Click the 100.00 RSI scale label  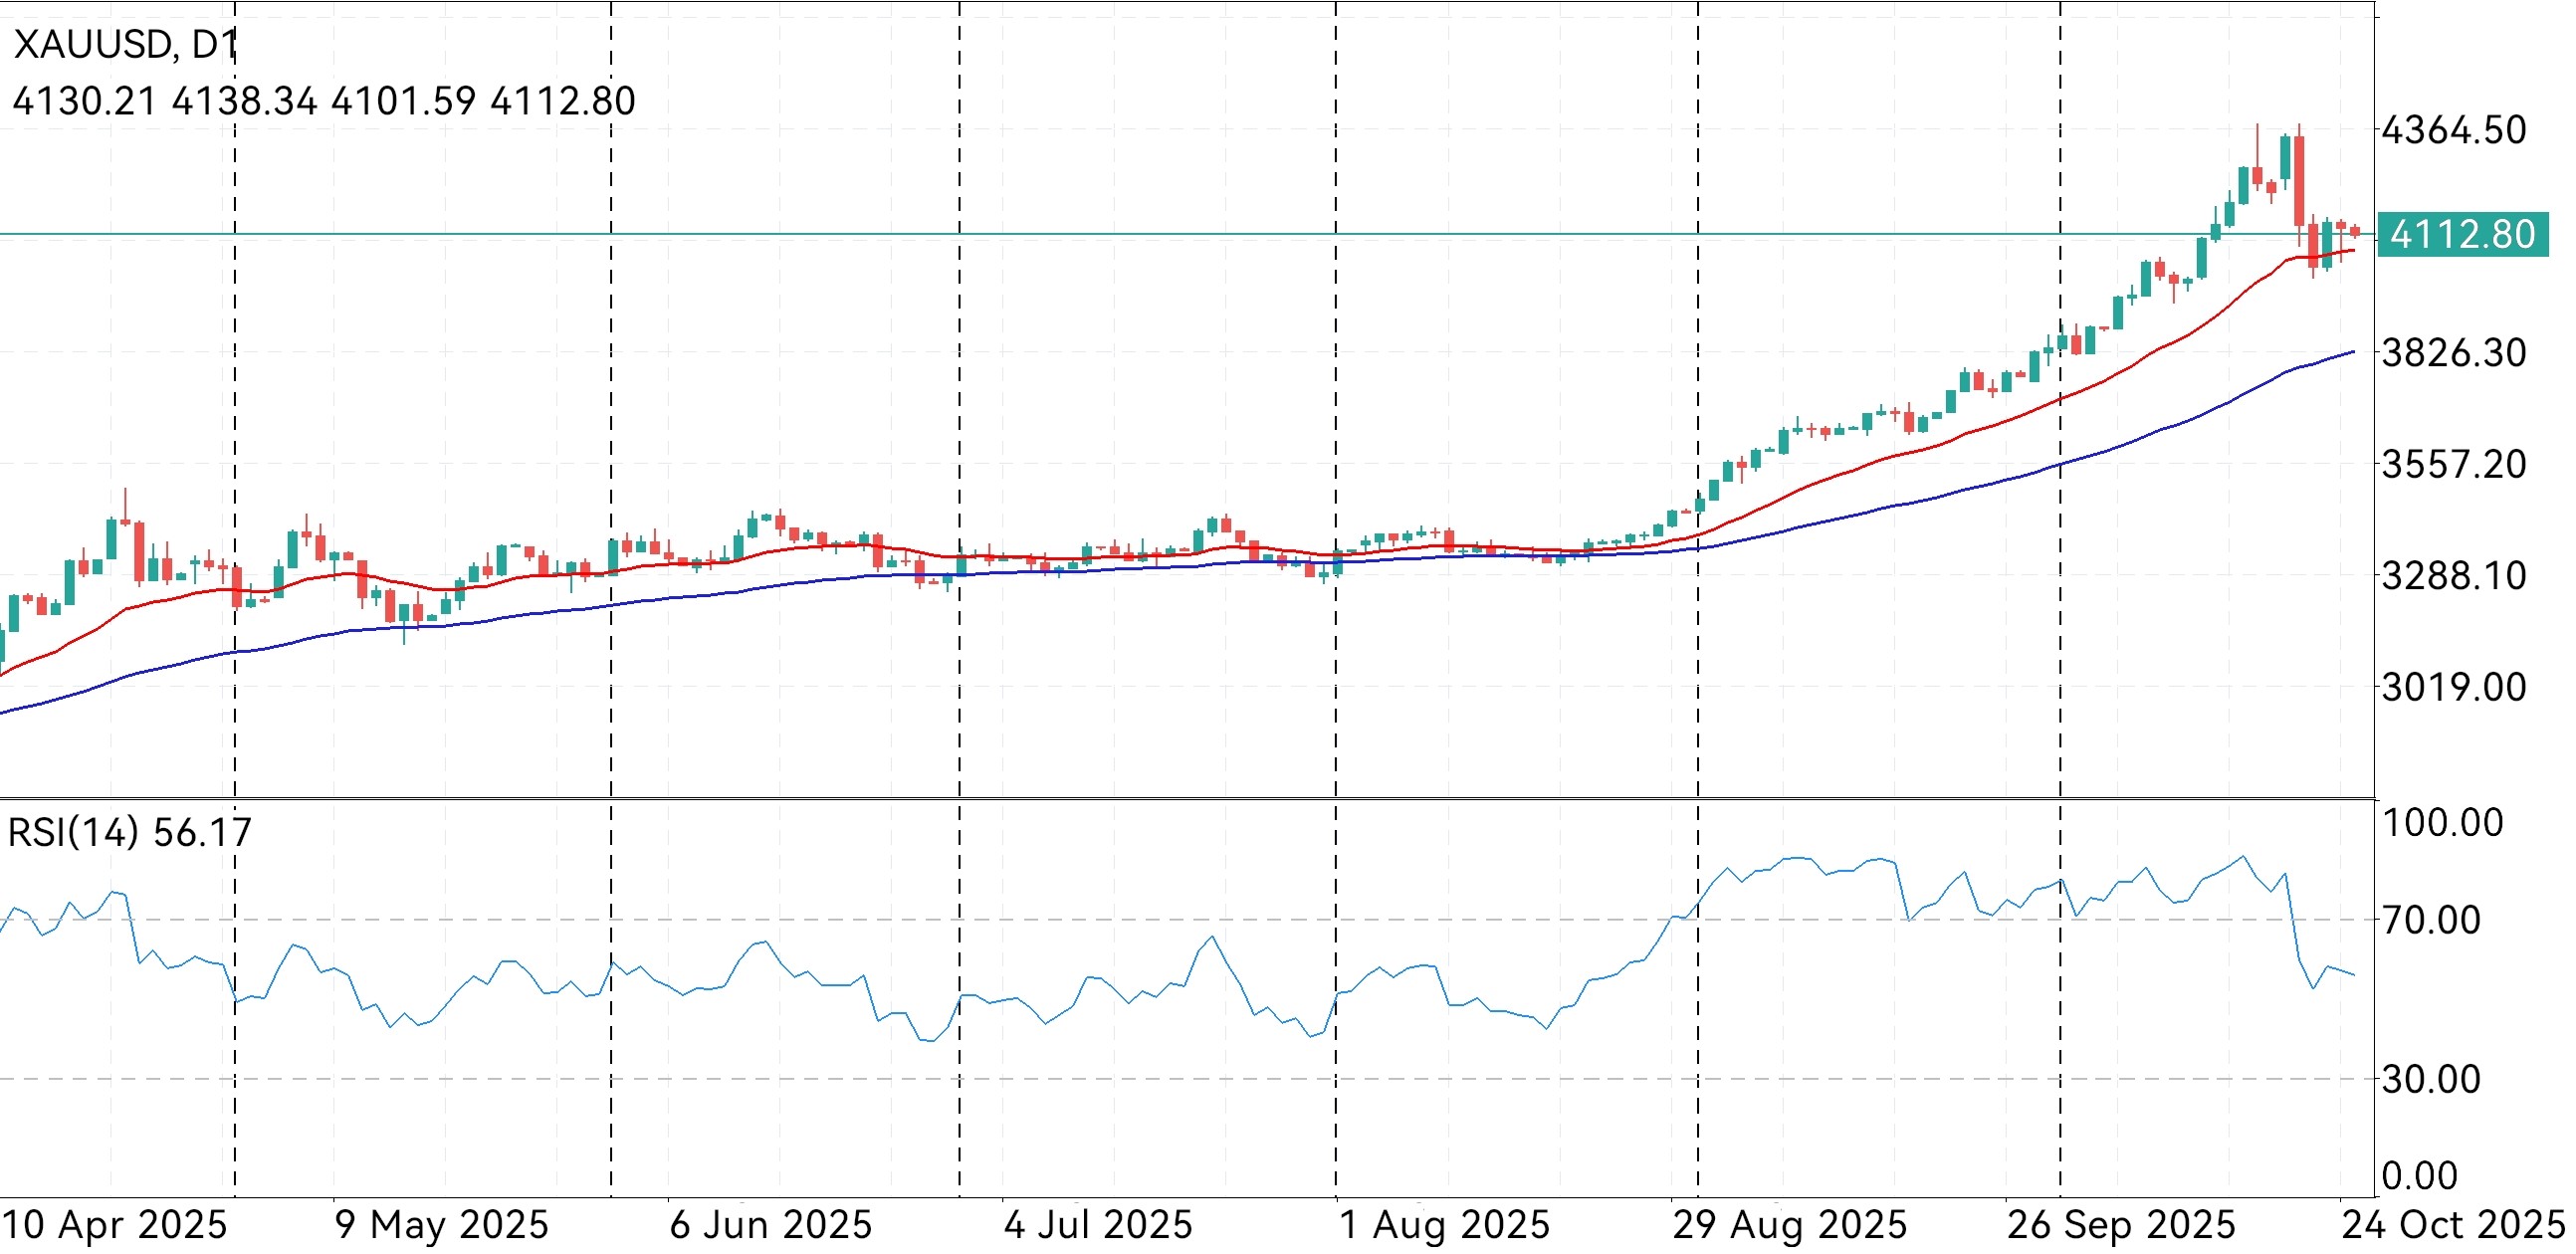point(2442,823)
